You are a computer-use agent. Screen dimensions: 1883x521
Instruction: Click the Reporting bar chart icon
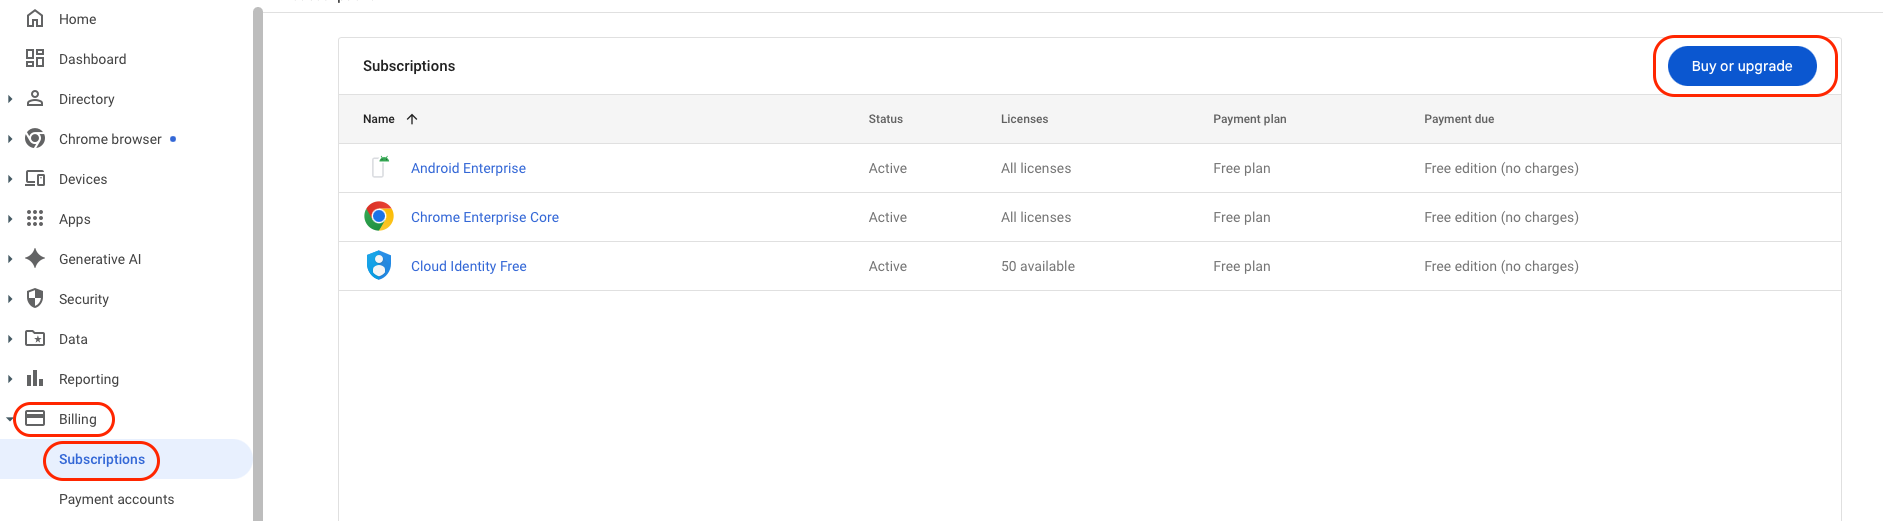[35, 379]
